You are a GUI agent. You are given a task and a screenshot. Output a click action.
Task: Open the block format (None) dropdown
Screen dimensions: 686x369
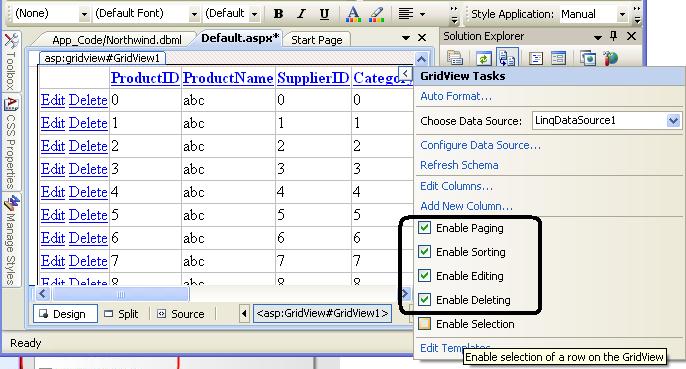(84, 14)
